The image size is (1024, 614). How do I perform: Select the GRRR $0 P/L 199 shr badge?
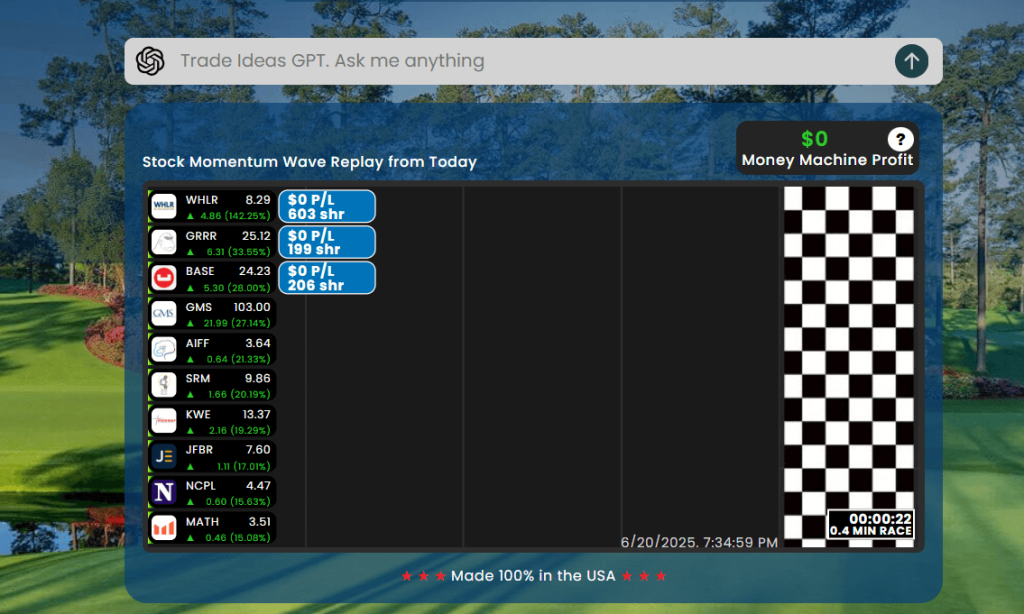pos(327,242)
